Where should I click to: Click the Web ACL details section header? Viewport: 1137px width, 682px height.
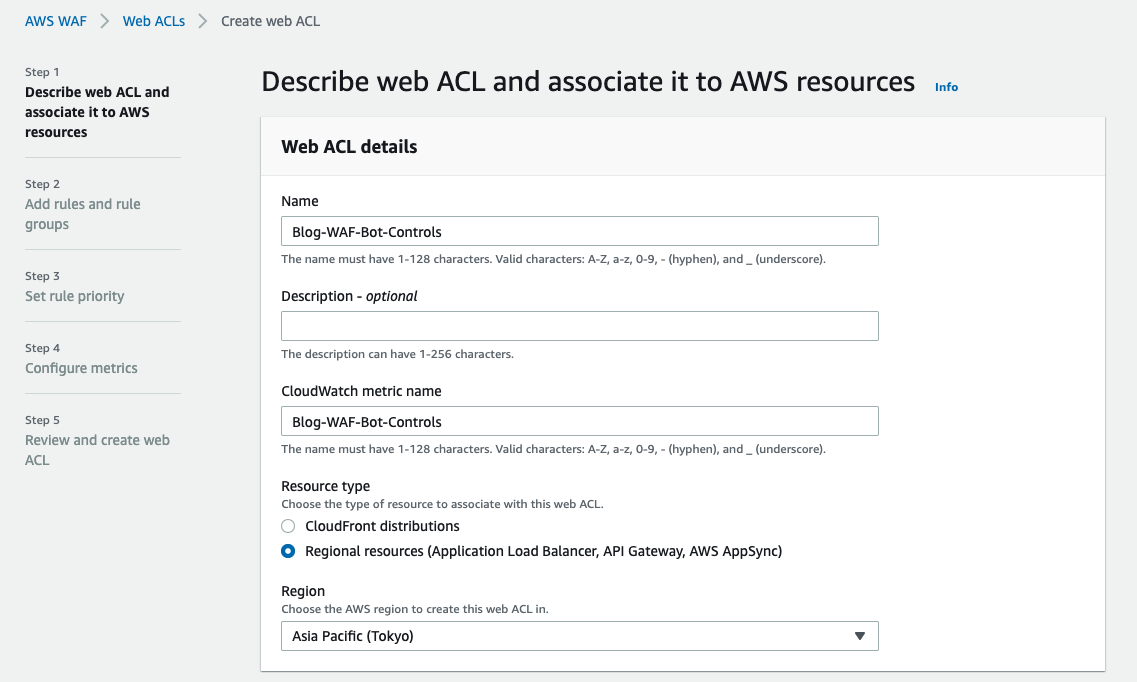[x=347, y=146]
